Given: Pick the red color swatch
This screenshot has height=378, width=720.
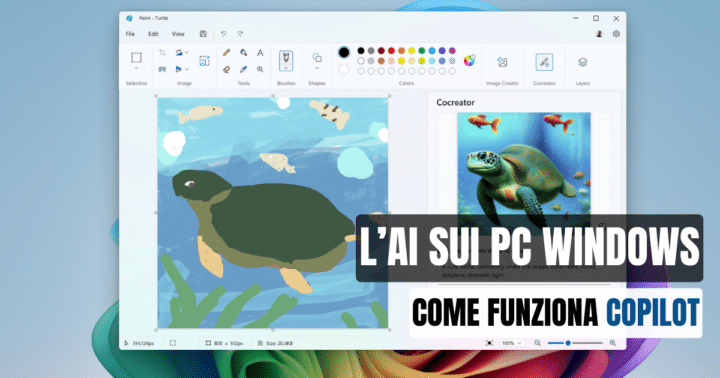Looking at the screenshot, I should (391, 51).
